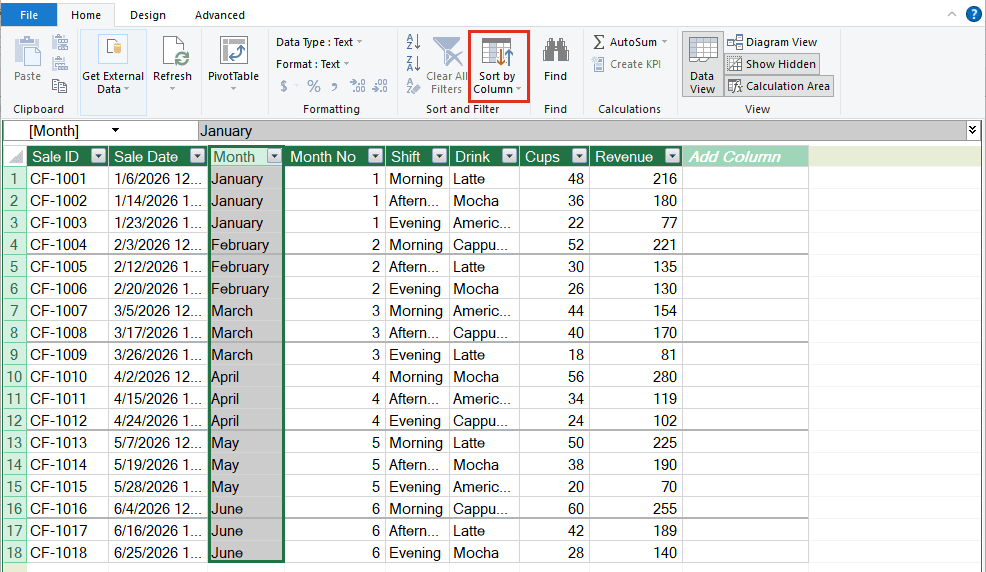The width and height of the screenshot is (986, 572).
Task: Select Shift cell in row CF-1016
Action: pyautogui.click(x=418, y=509)
